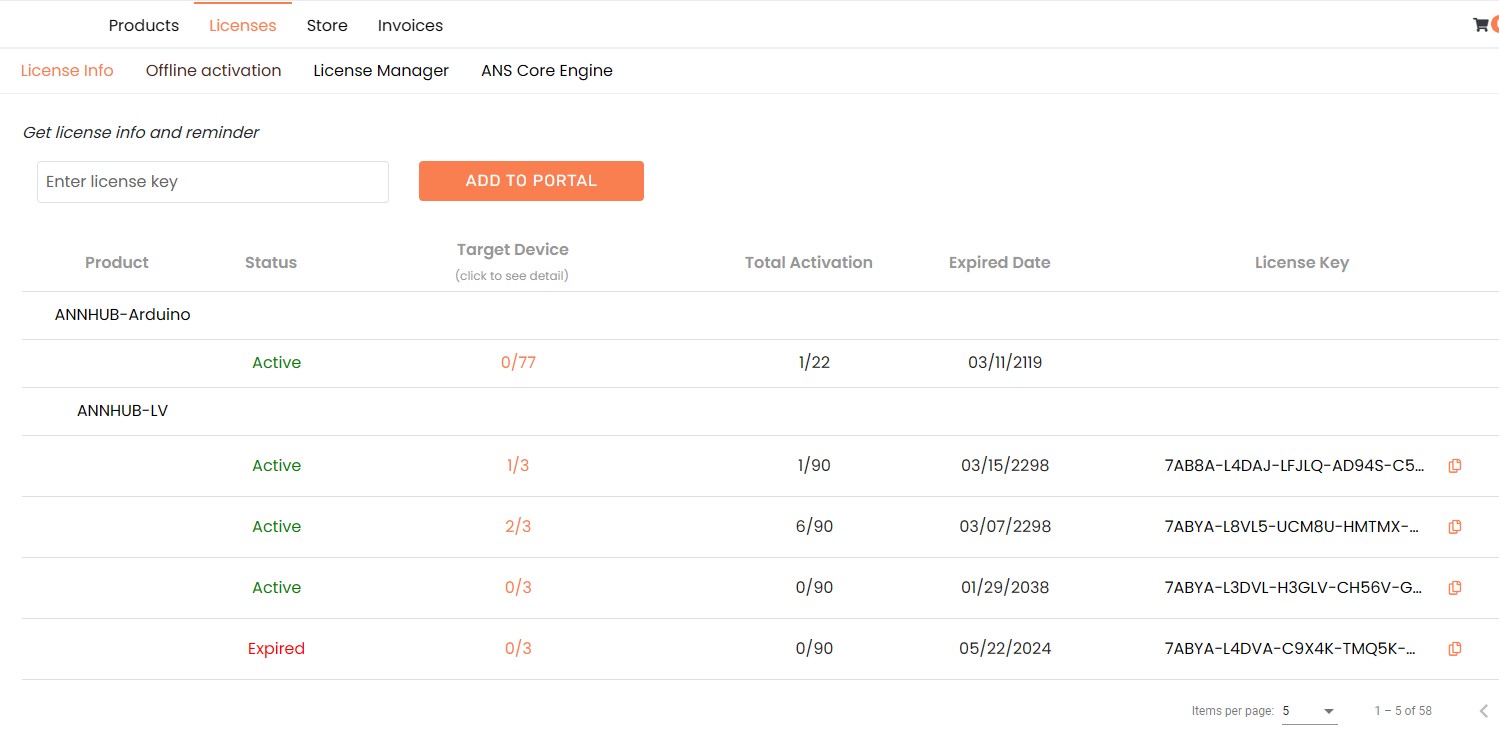Copy license key 7AB8A-L4DAJ-LFJLQ
Image resolution: width=1499 pixels, height=731 pixels.
[x=1455, y=466]
